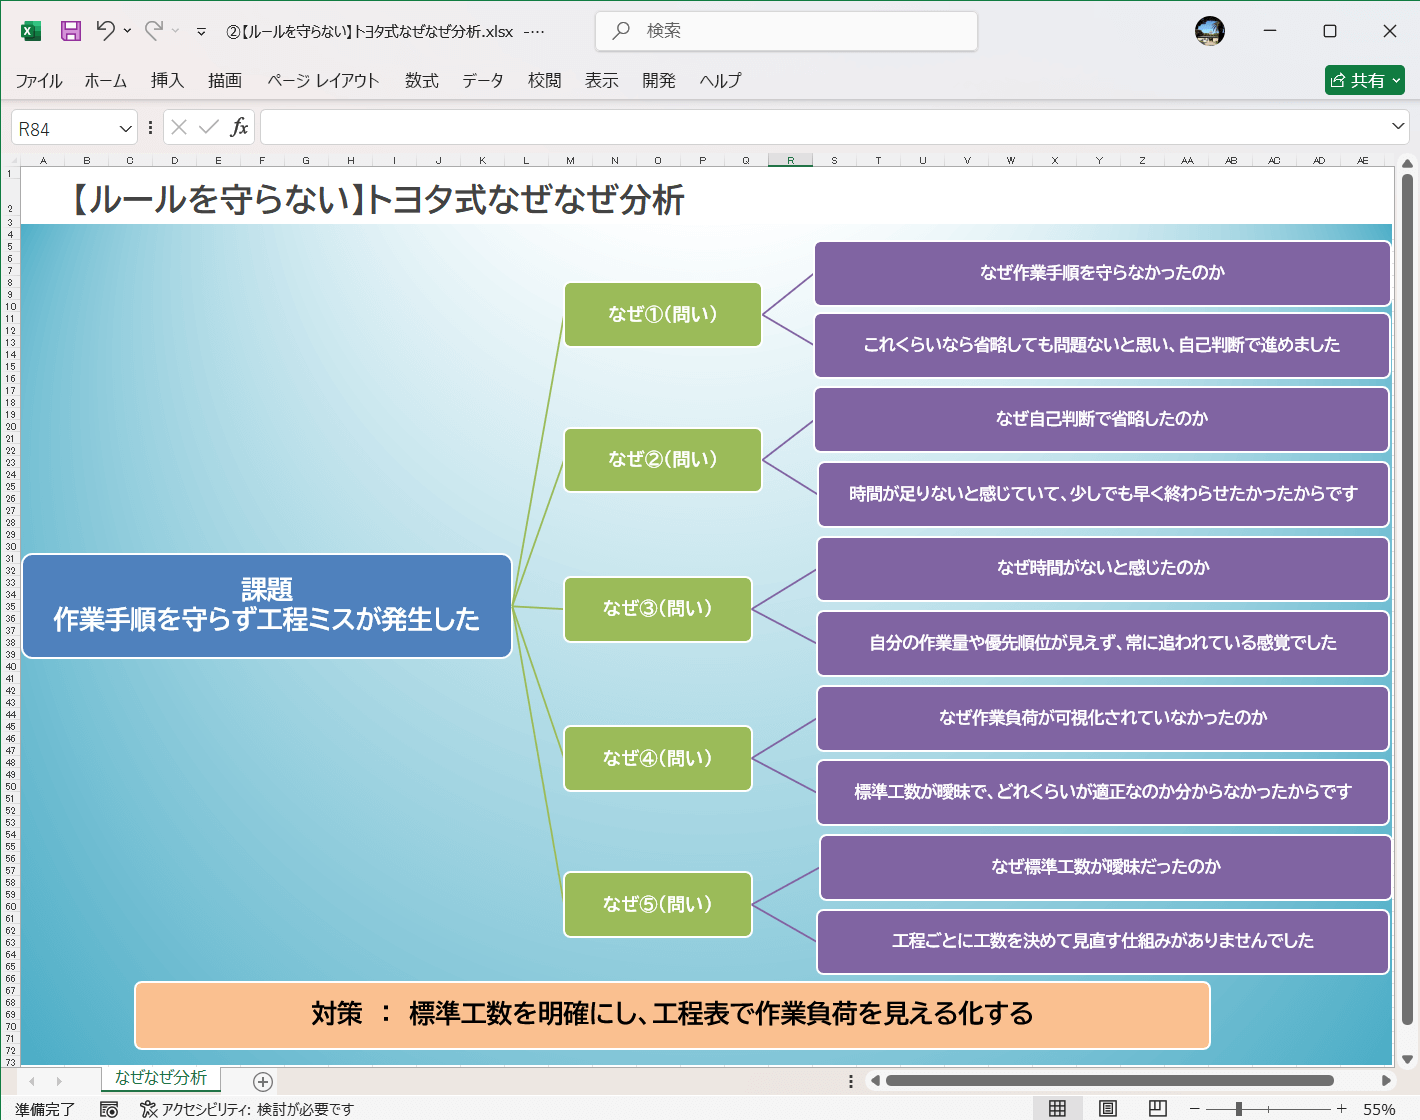Click the Enter checkmark in formula bar
Viewport: 1420px width, 1120px height.
pos(208,127)
